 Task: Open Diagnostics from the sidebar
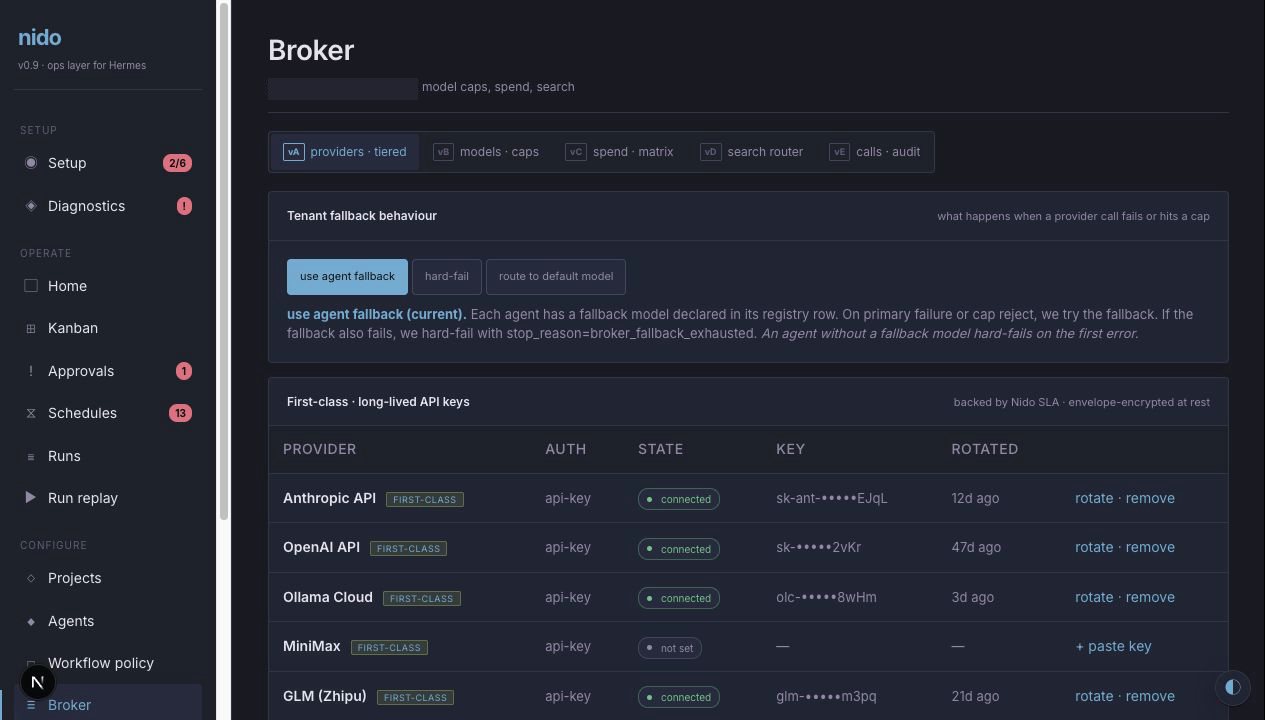point(108,206)
